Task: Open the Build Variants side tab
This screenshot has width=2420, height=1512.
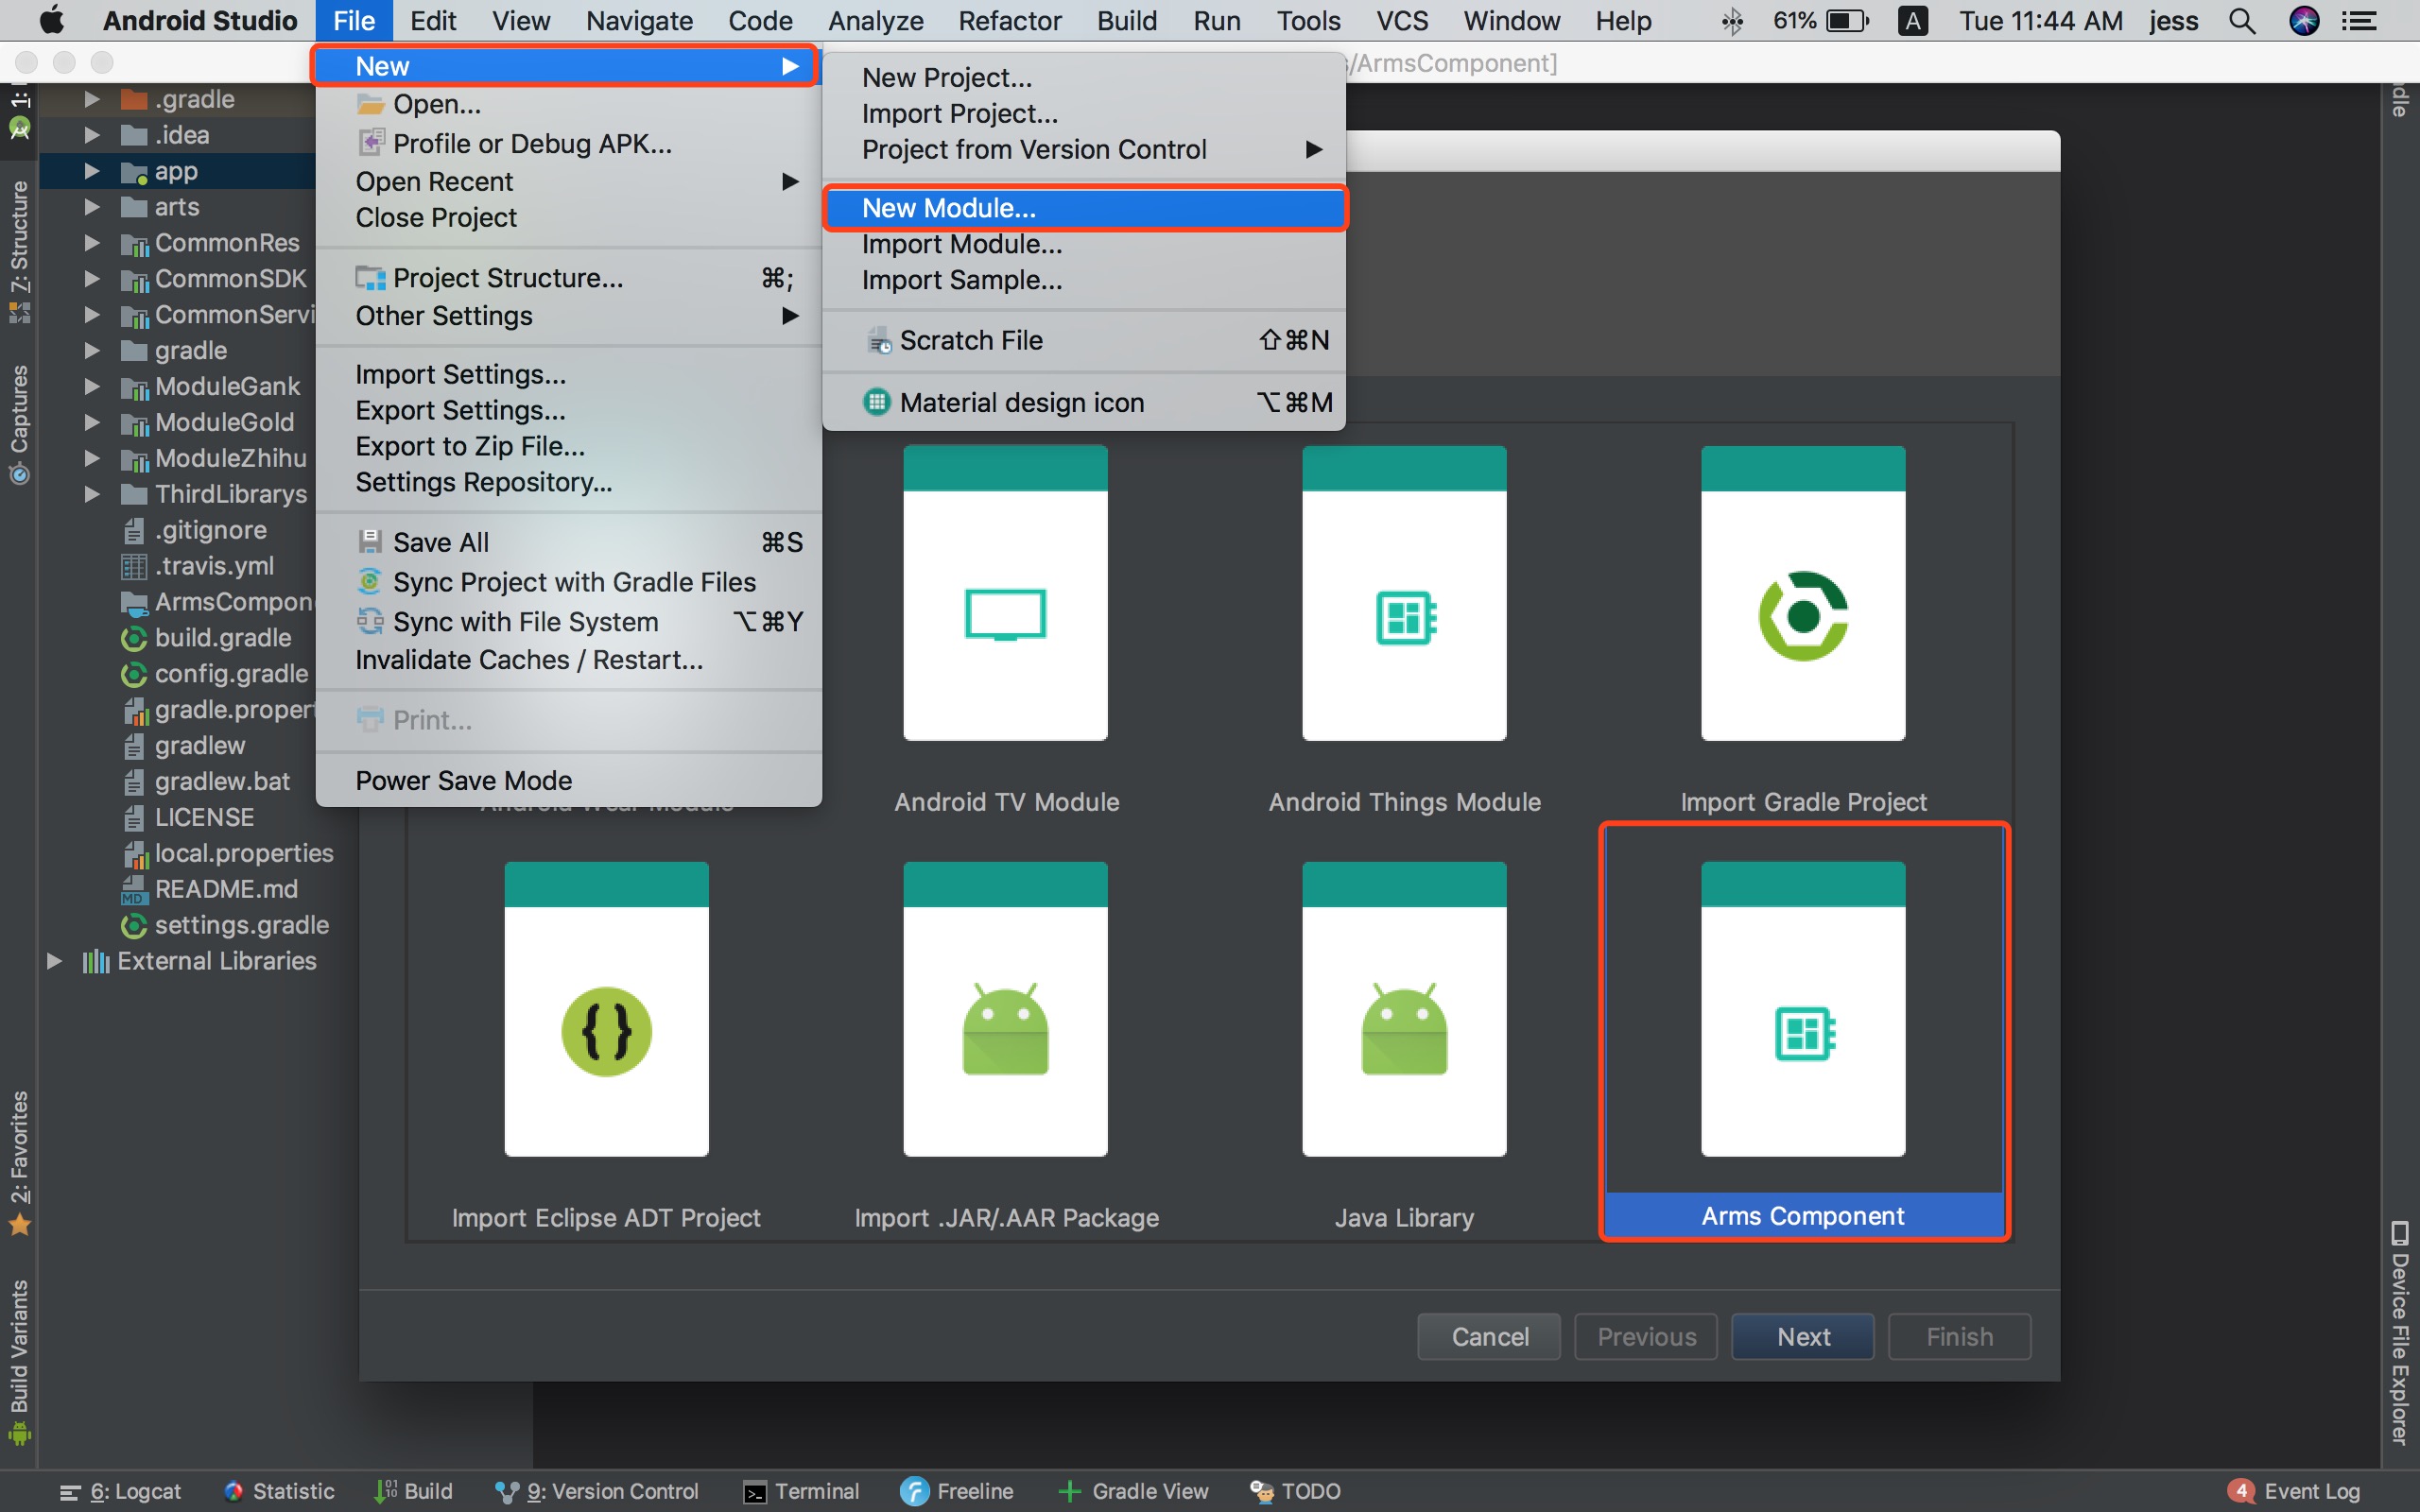Action: [19, 1360]
